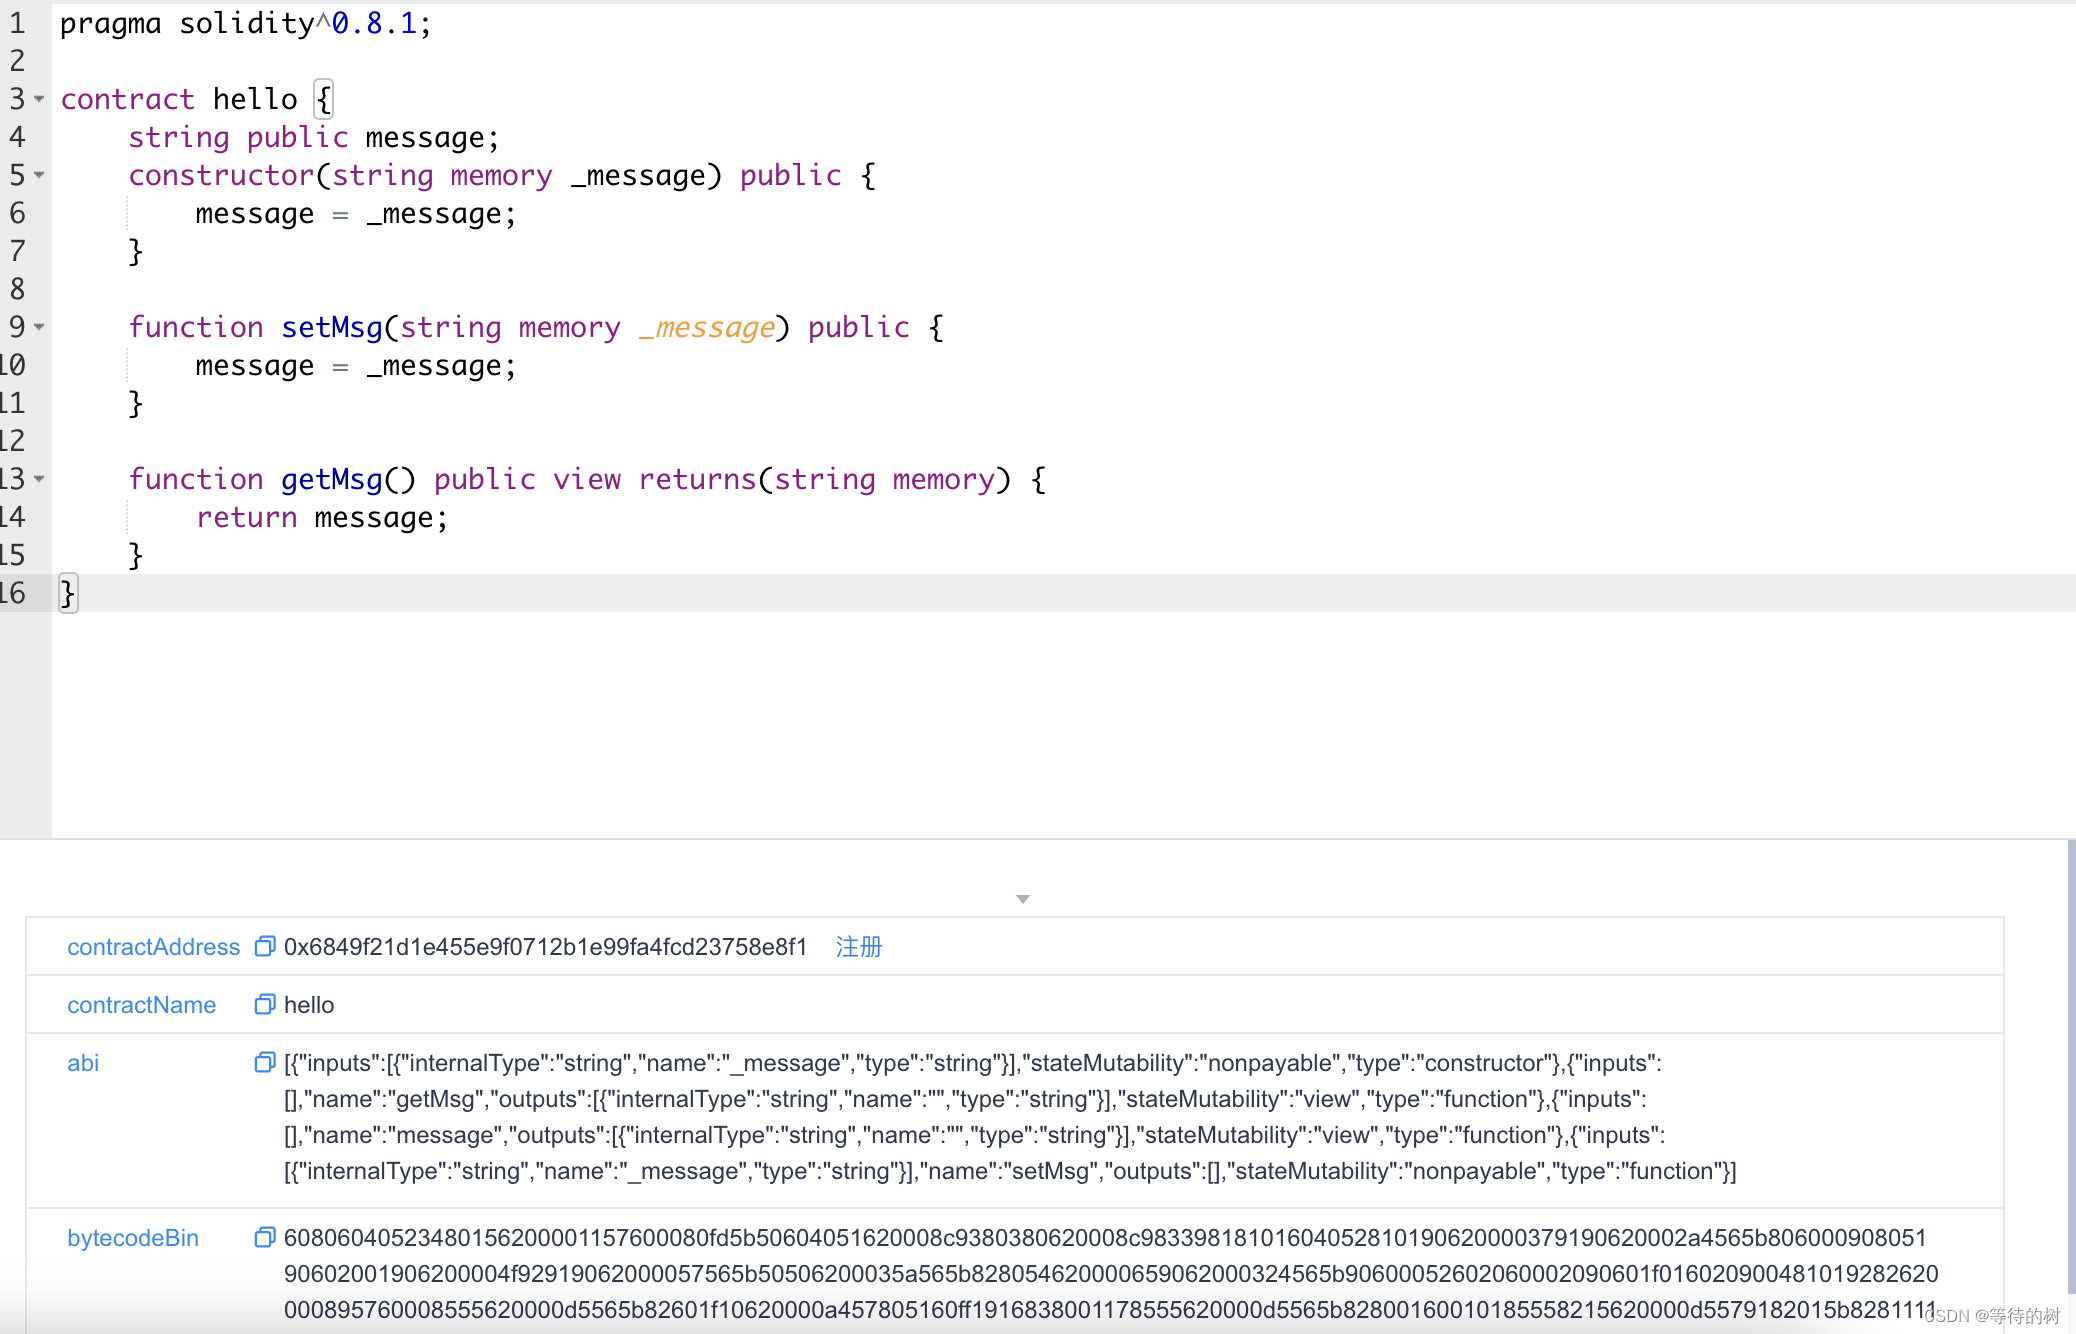The width and height of the screenshot is (2076, 1334).
Task: Select the bytecodeBin label
Action: (133, 1237)
